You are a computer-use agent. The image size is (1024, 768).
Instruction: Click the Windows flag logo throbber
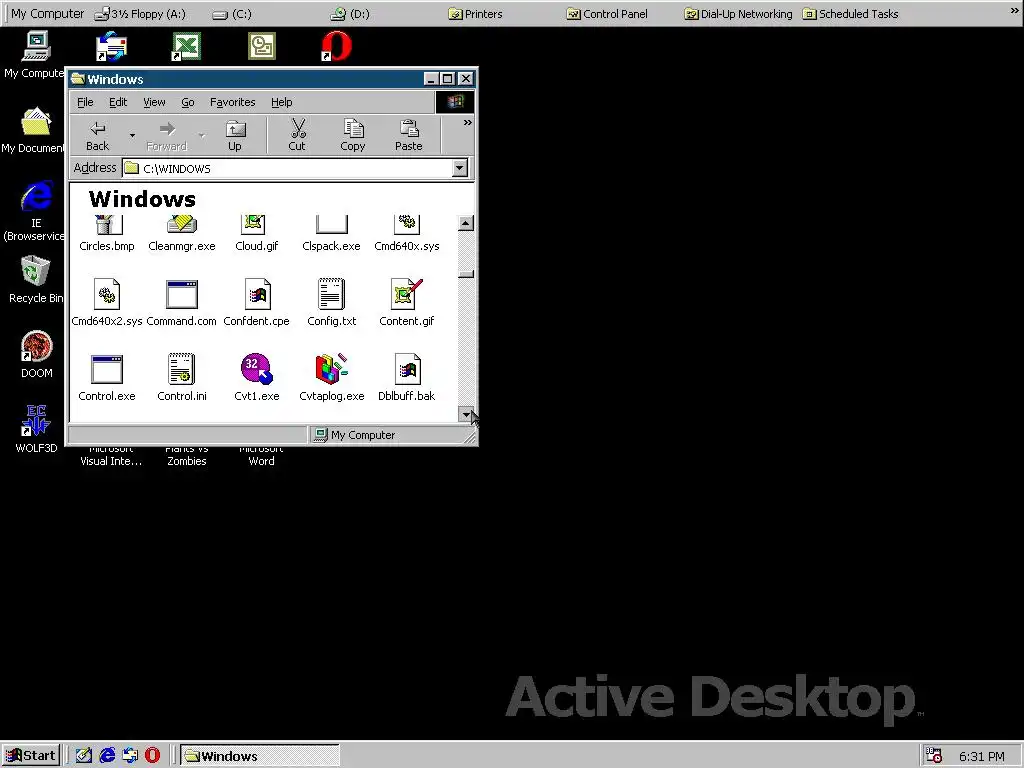pyautogui.click(x=455, y=102)
